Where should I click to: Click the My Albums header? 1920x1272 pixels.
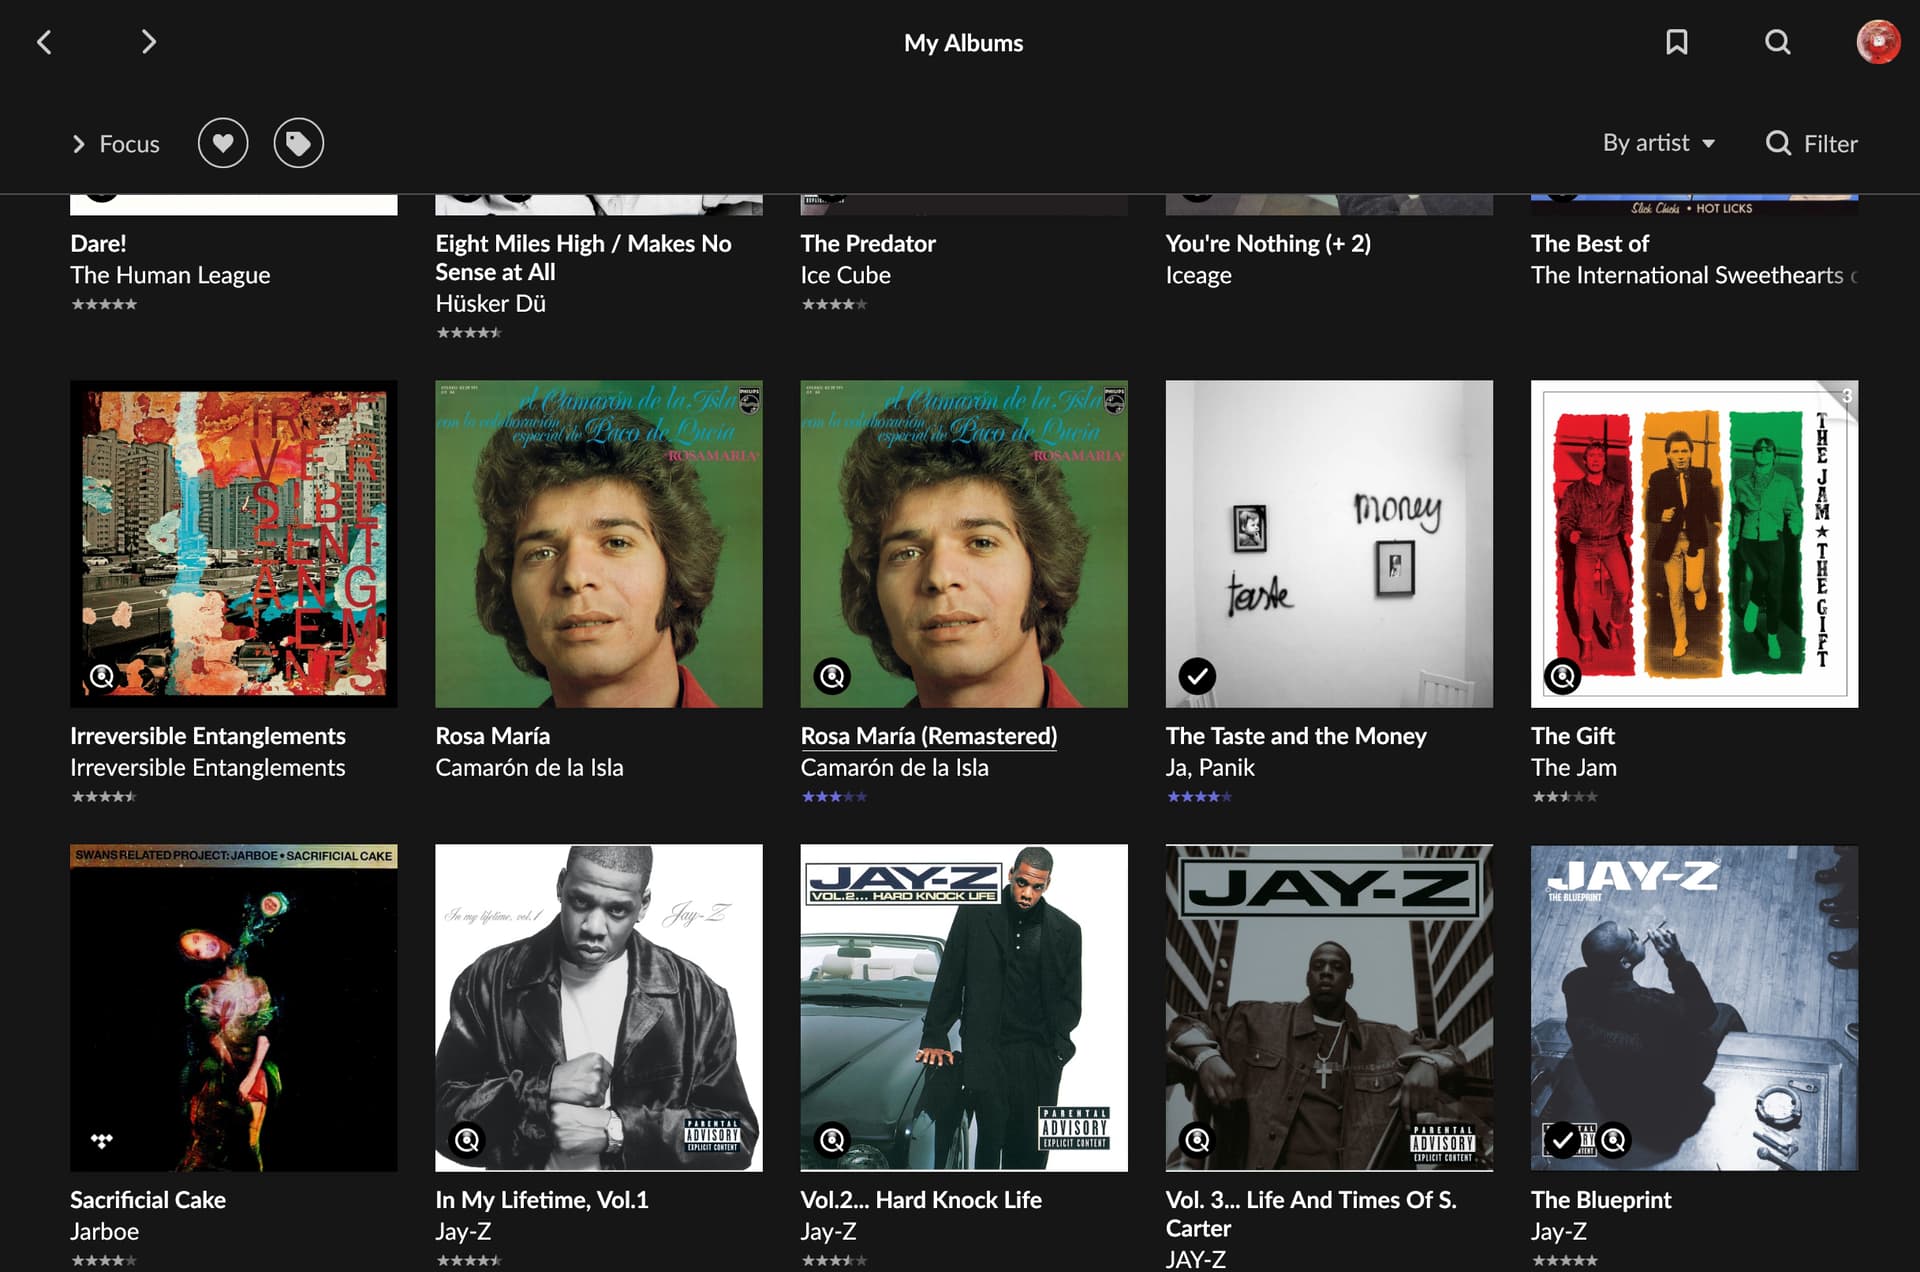(x=962, y=42)
